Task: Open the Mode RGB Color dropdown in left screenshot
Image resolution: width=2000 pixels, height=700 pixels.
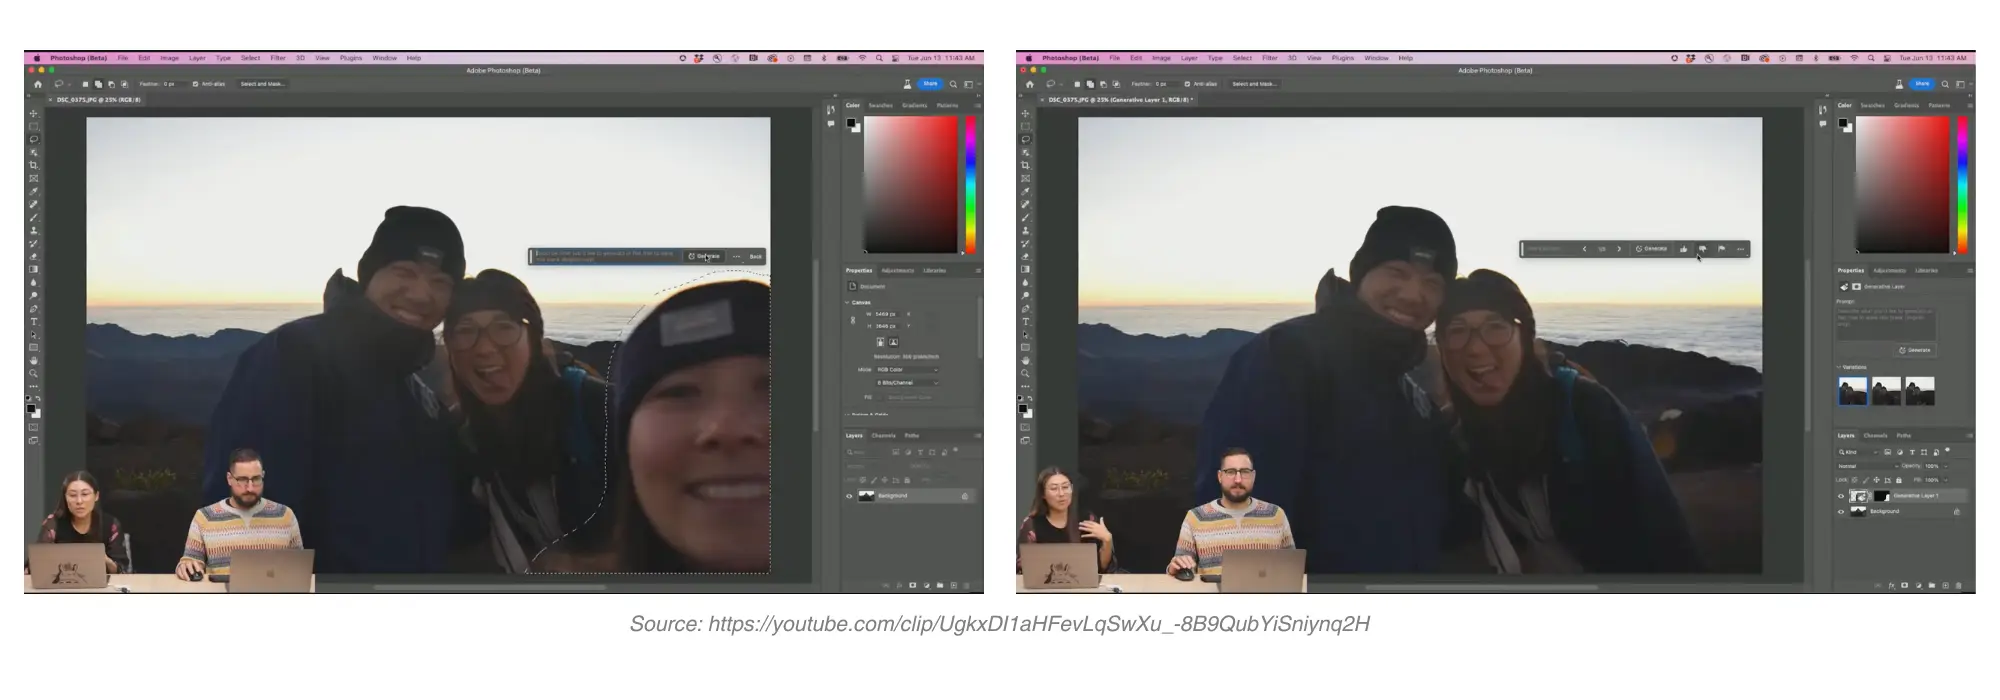Action: pos(907,370)
